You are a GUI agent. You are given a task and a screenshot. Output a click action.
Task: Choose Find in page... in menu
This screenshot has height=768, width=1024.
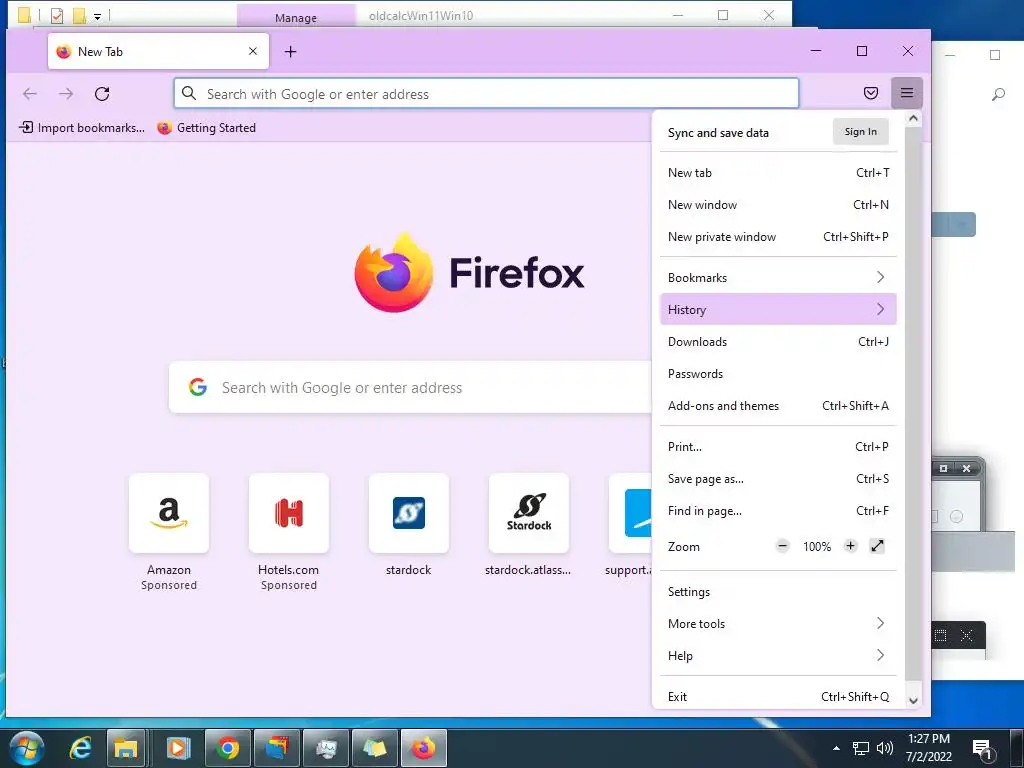coord(778,511)
